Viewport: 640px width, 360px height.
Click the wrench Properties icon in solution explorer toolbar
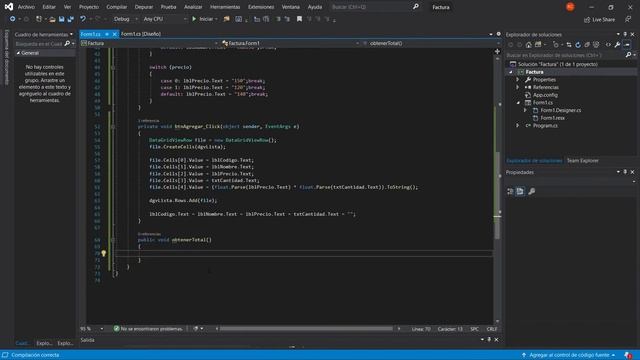coord(618,45)
